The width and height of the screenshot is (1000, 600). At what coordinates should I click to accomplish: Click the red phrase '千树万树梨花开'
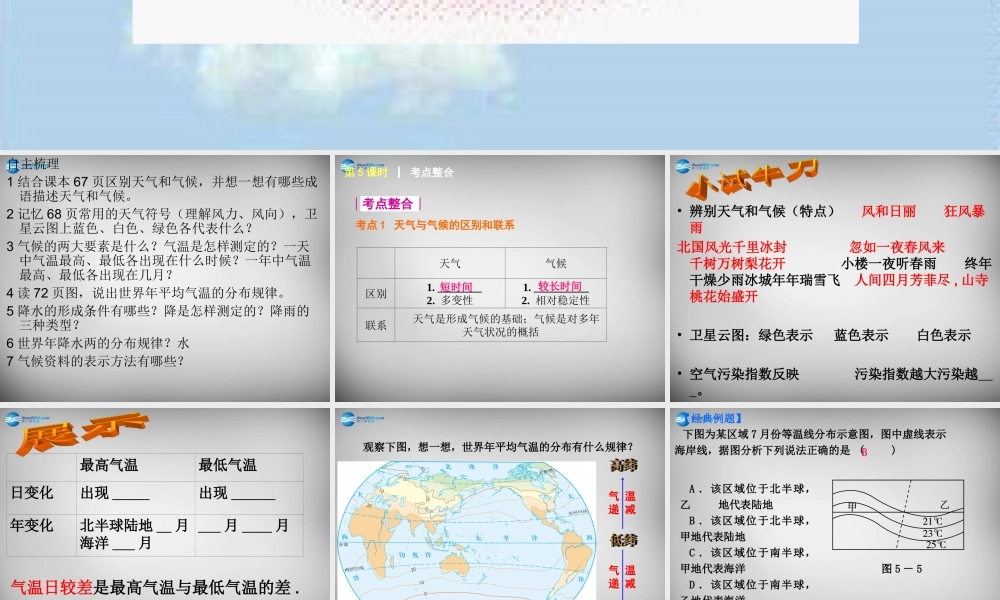(x=737, y=263)
